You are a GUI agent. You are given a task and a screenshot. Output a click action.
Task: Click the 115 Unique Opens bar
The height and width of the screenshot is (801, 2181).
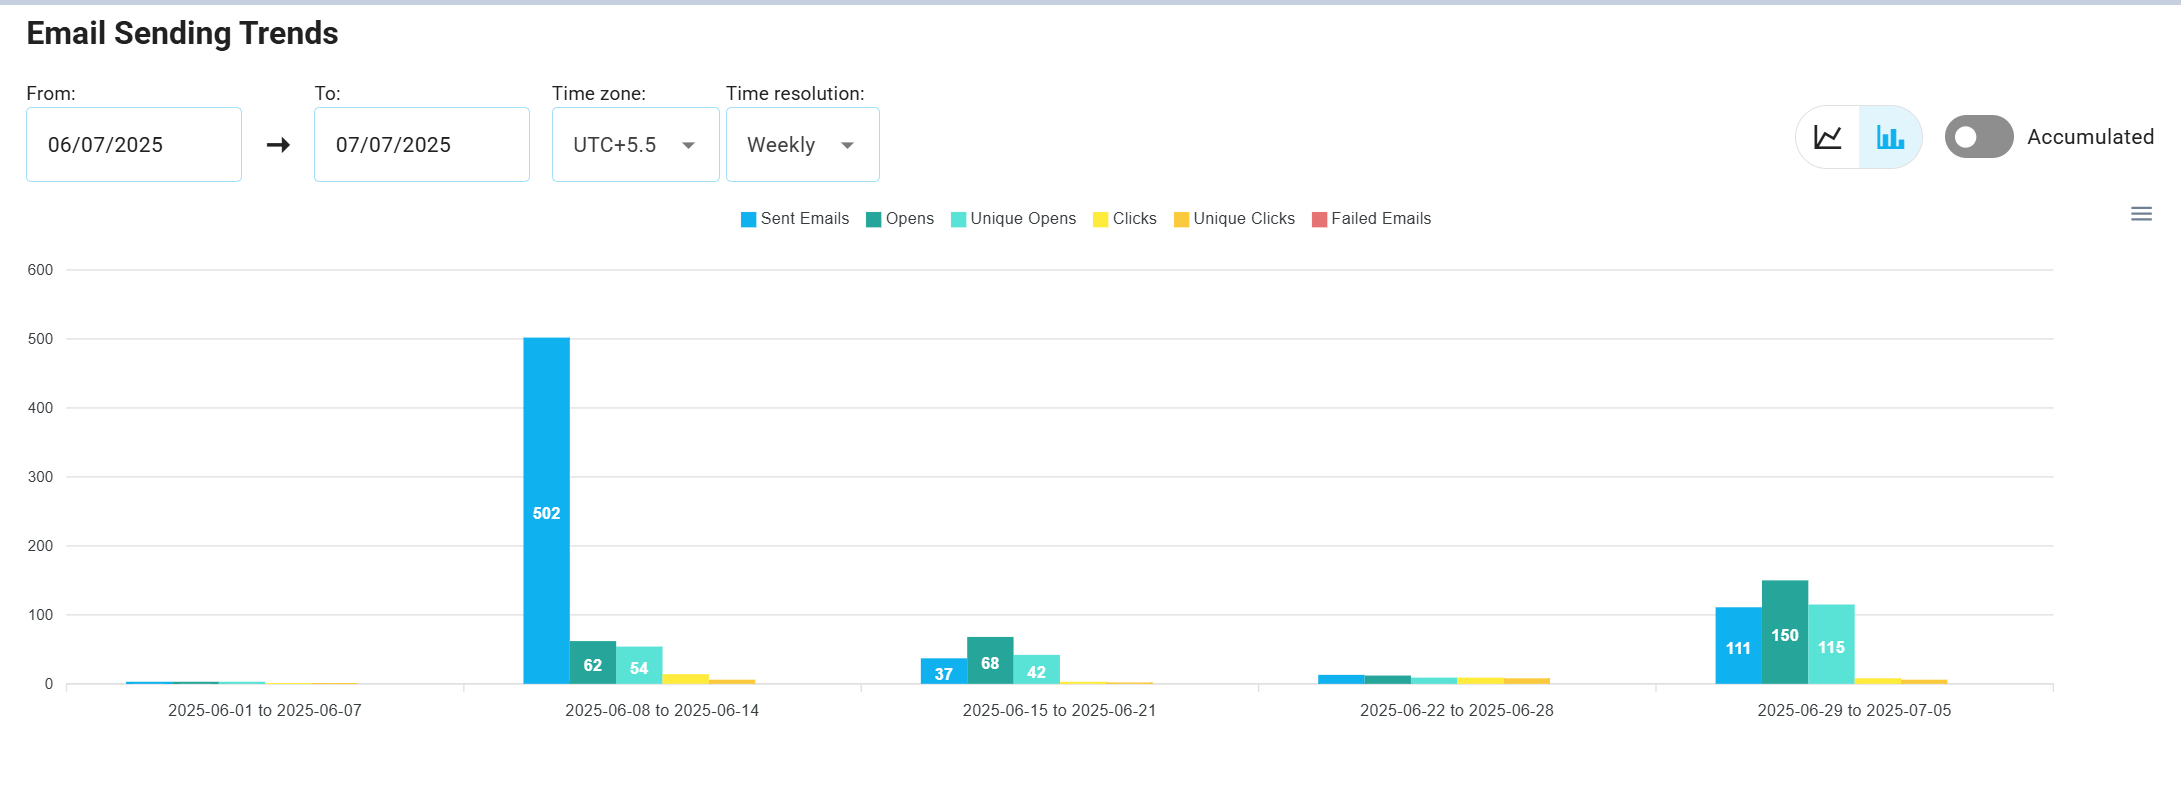1831,644
